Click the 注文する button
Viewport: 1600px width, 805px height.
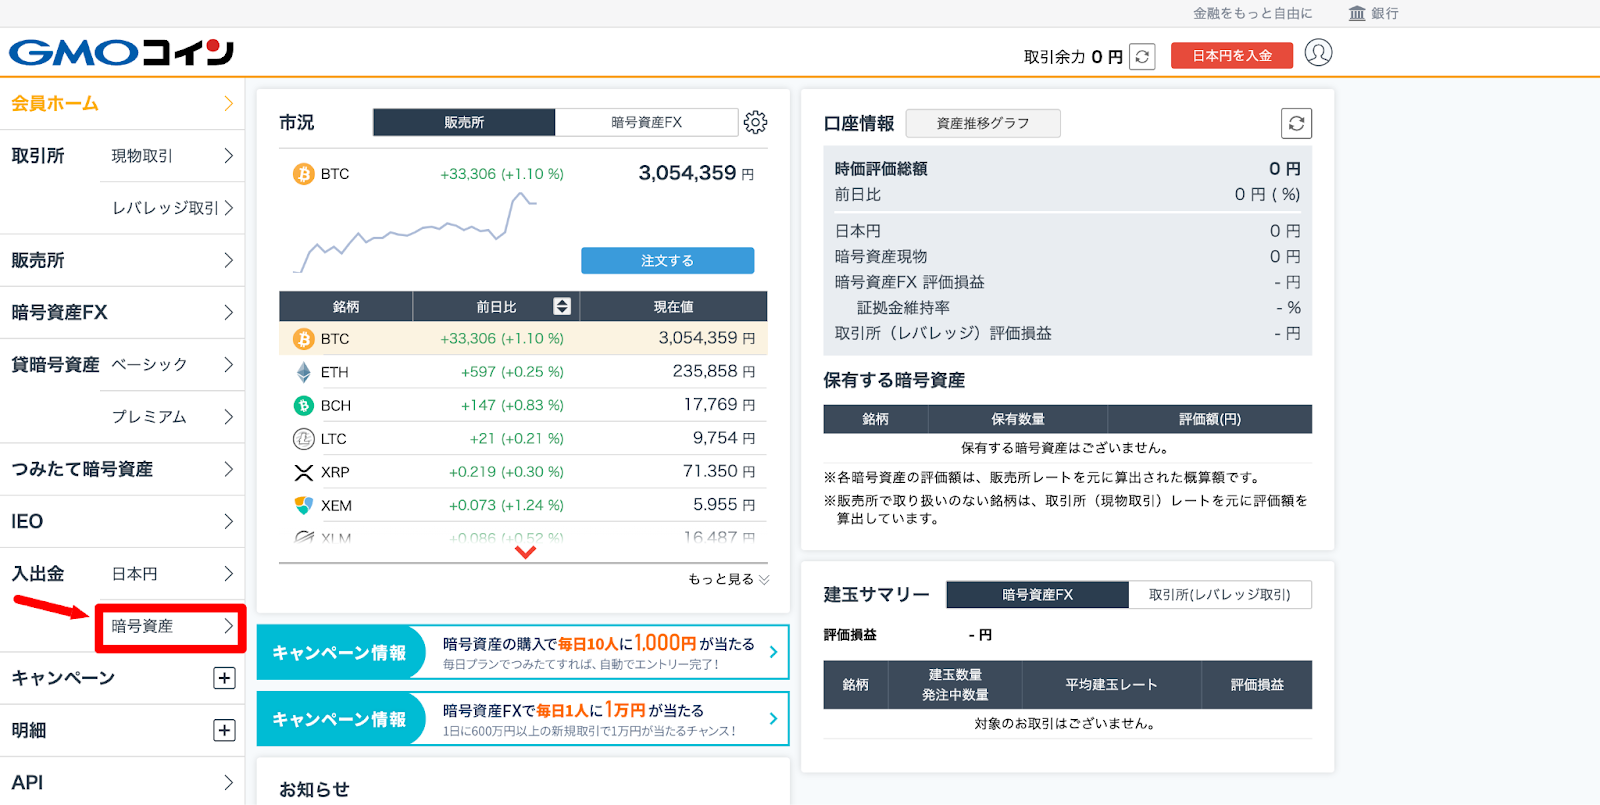667,260
